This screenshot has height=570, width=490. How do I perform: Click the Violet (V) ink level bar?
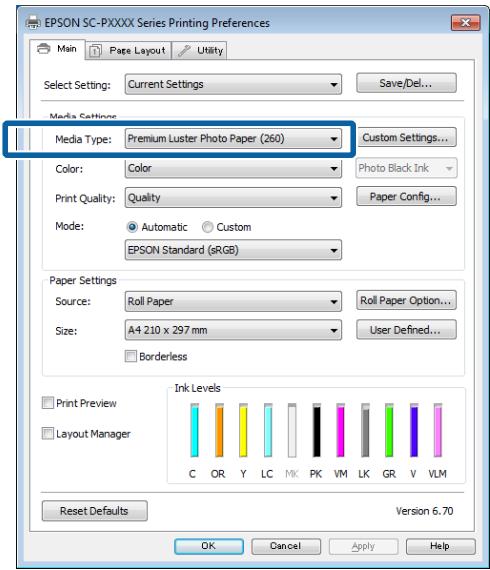(414, 430)
